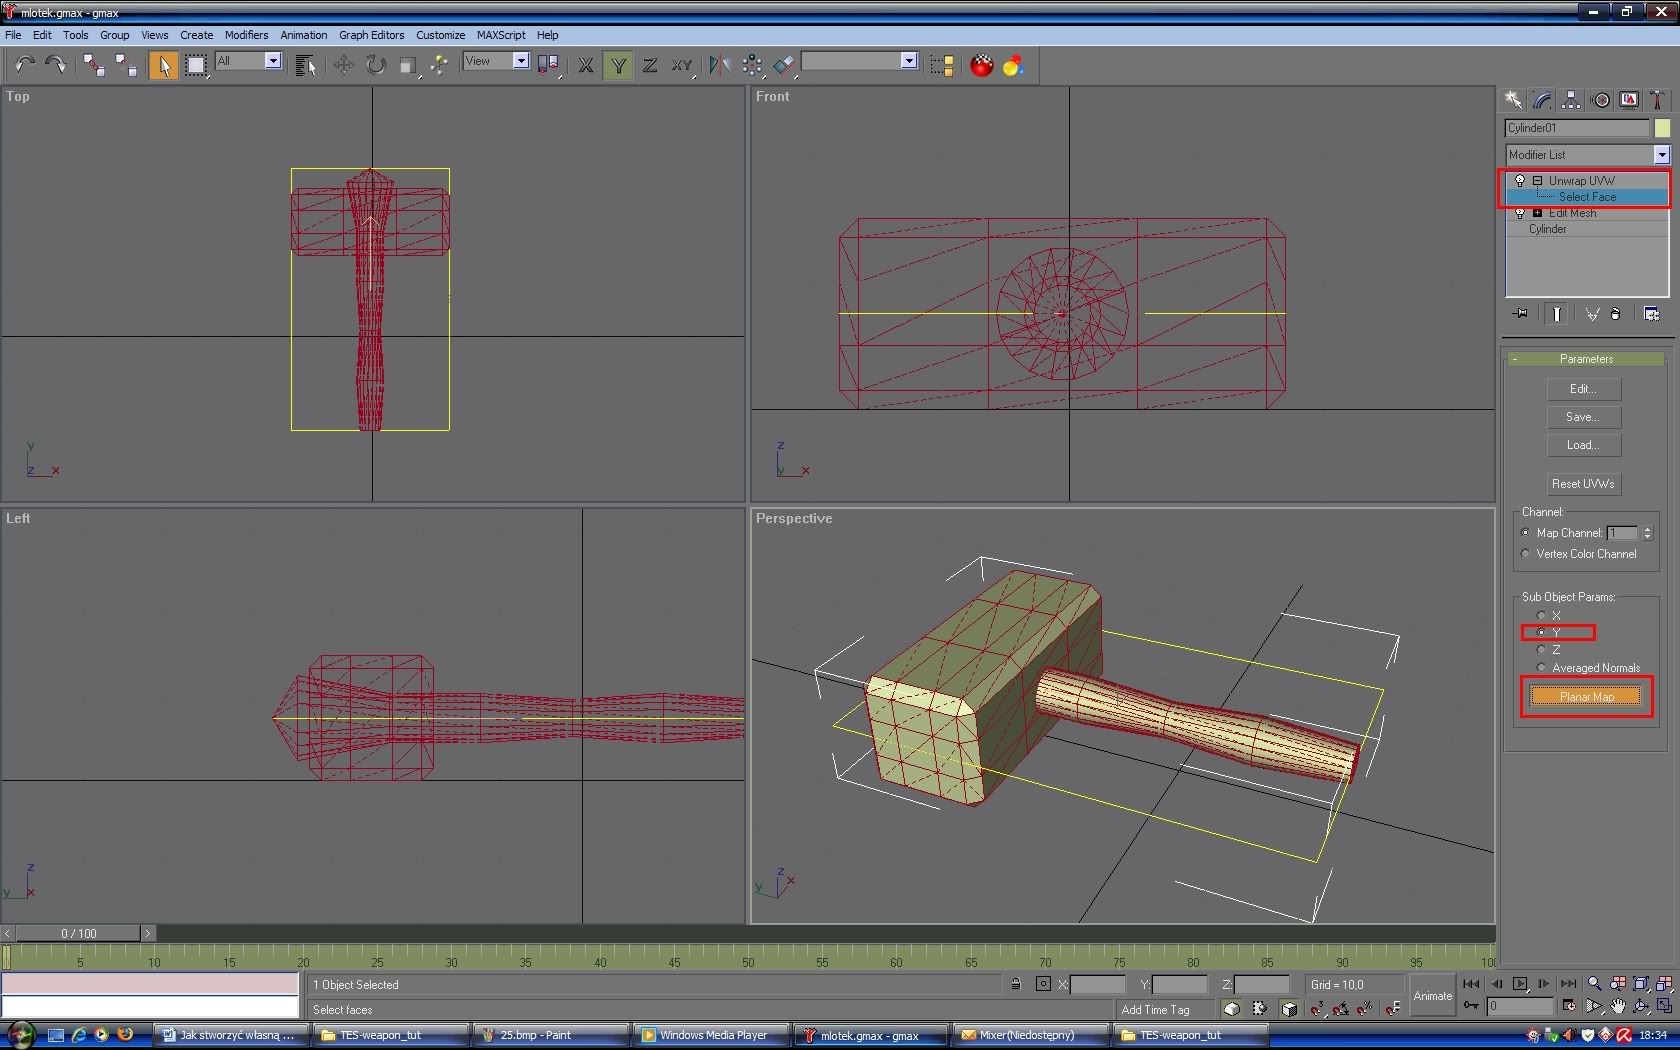Open the Utilities hammer panel tab
Viewport: 1680px width, 1050px height.
tap(1657, 99)
